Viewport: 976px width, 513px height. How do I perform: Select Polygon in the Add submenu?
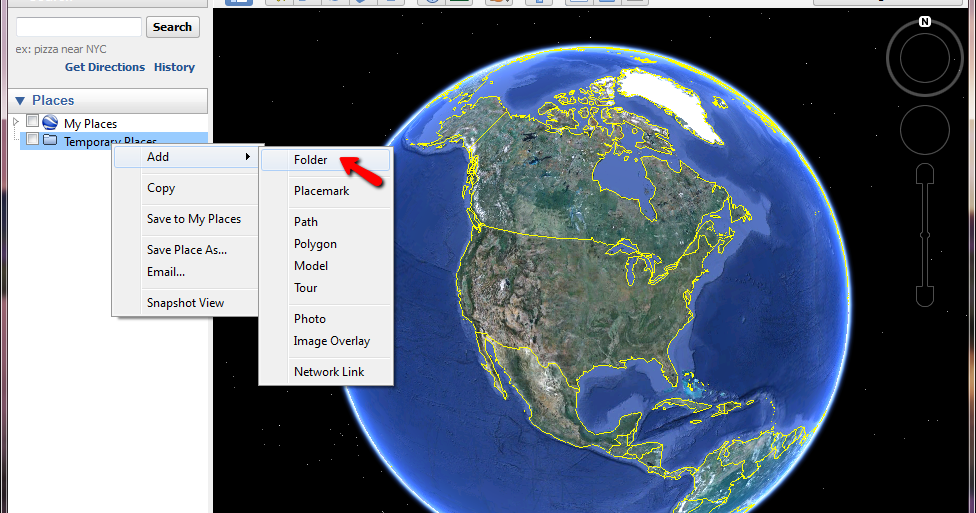pos(326,244)
